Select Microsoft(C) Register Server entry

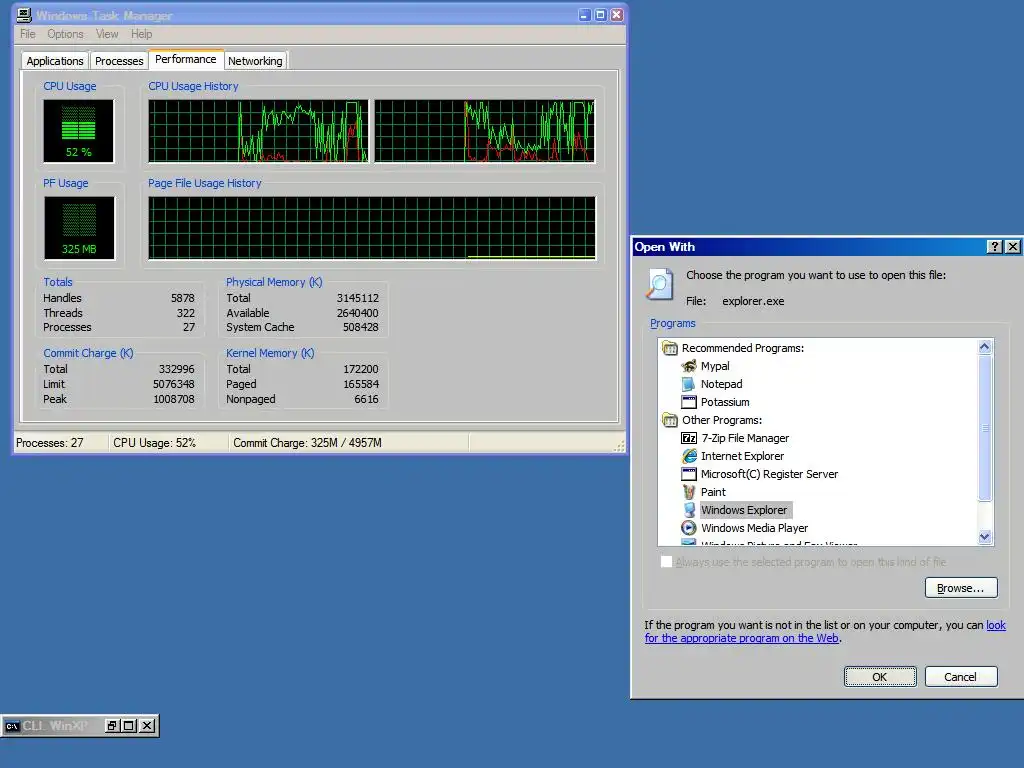pos(769,473)
